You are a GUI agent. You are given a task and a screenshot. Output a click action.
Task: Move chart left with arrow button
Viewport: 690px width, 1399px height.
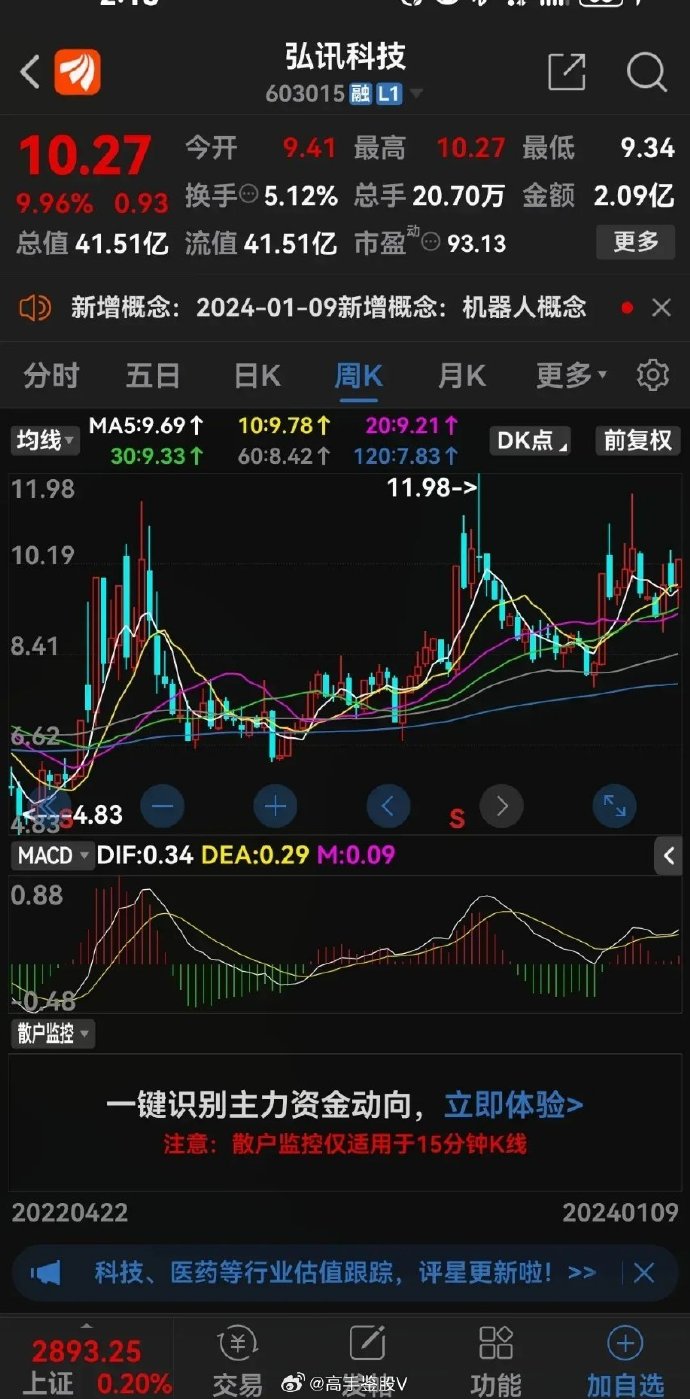click(389, 806)
